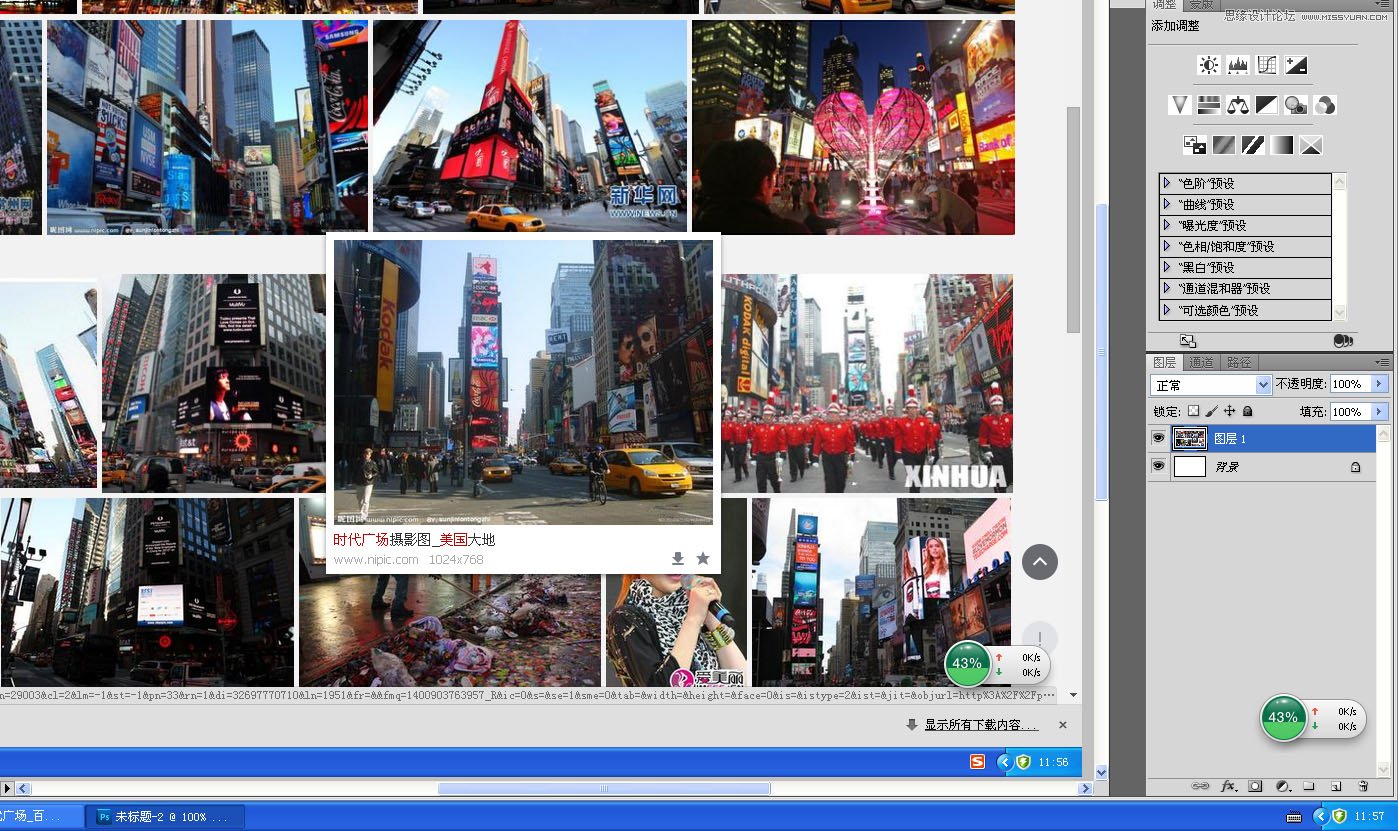Open the layer style fx menu
Image resolution: width=1398 pixels, height=831 pixels.
tap(1229, 787)
